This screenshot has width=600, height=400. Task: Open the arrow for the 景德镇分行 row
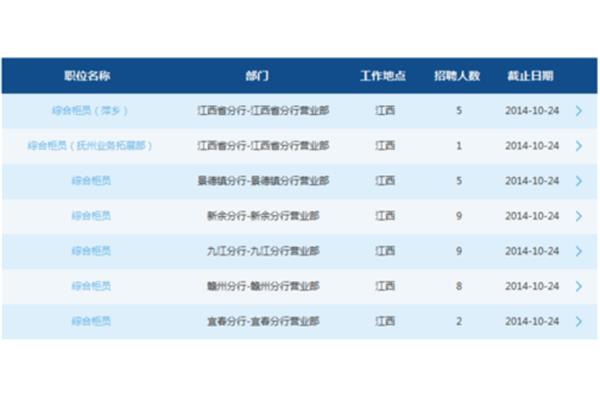click(579, 181)
